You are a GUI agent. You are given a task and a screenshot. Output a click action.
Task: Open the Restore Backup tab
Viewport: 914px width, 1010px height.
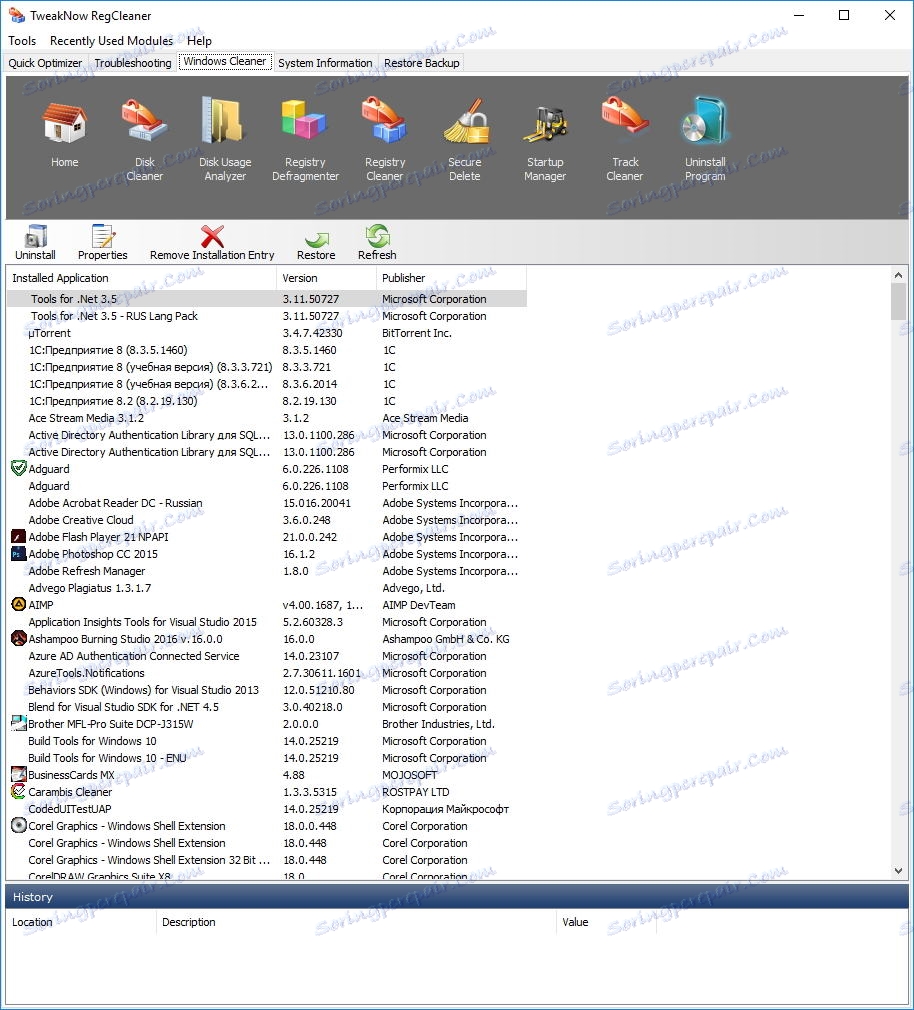(421, 62)
